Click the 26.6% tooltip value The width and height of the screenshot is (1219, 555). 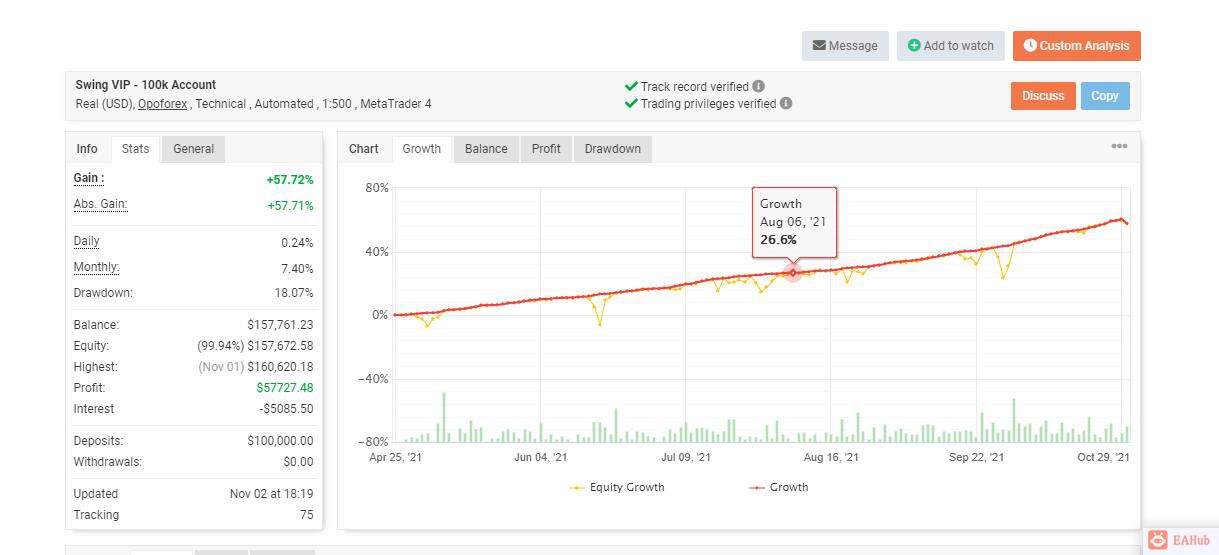click(778, 240)
